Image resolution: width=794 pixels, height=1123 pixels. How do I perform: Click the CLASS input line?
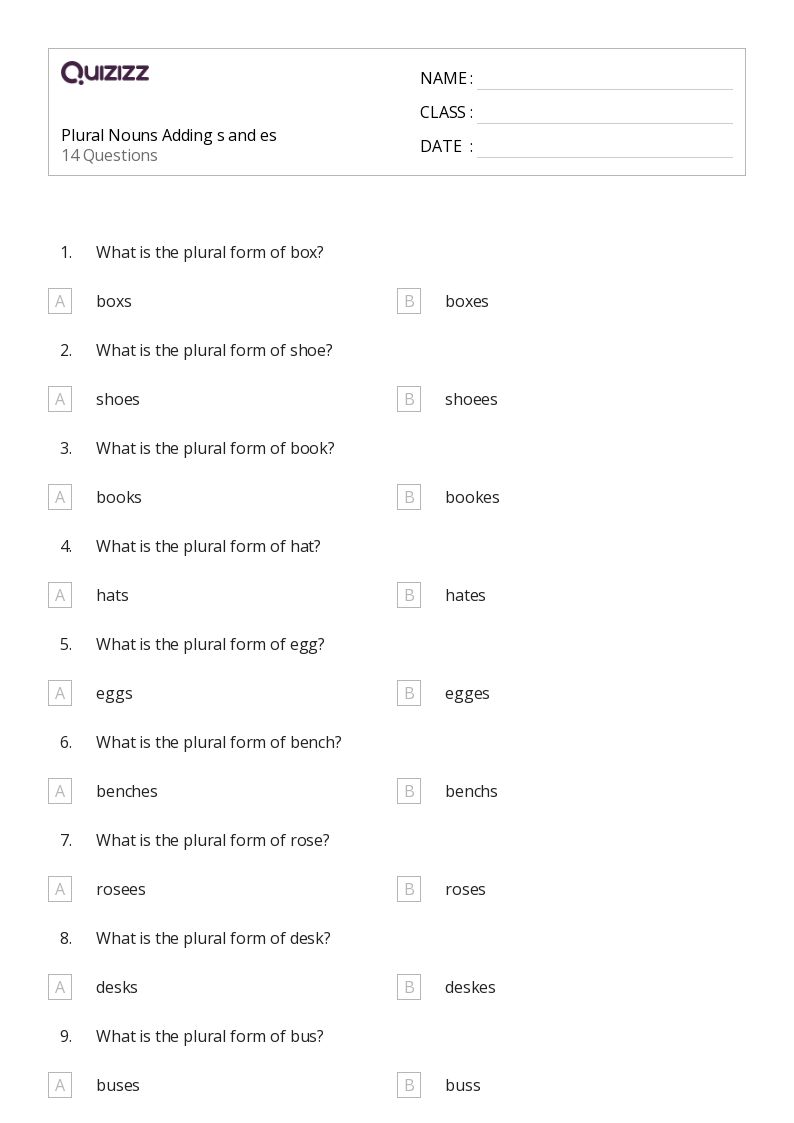(605, 113)
